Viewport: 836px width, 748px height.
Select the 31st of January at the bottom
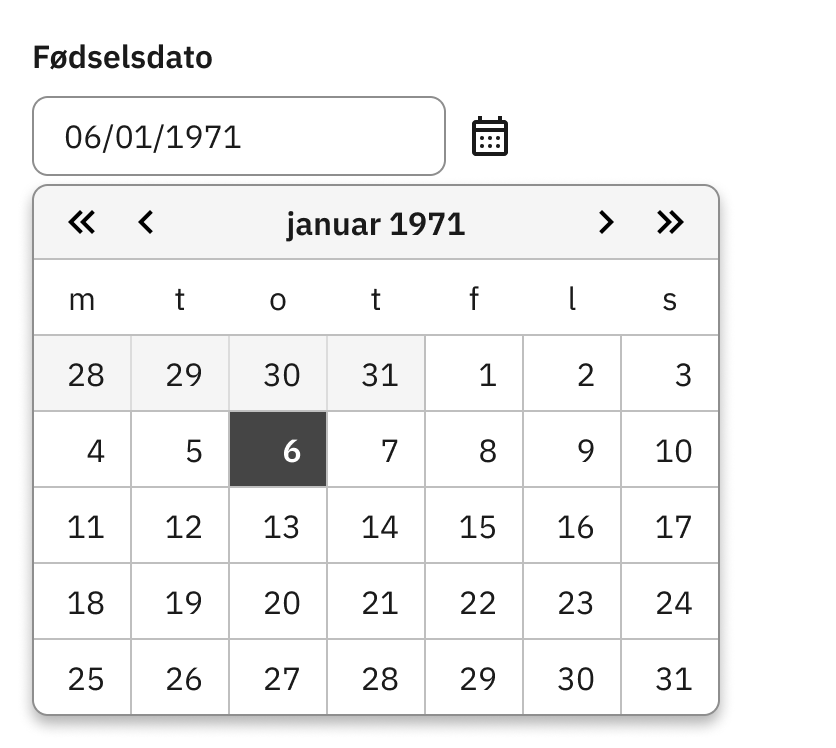[x=670, y=677]
